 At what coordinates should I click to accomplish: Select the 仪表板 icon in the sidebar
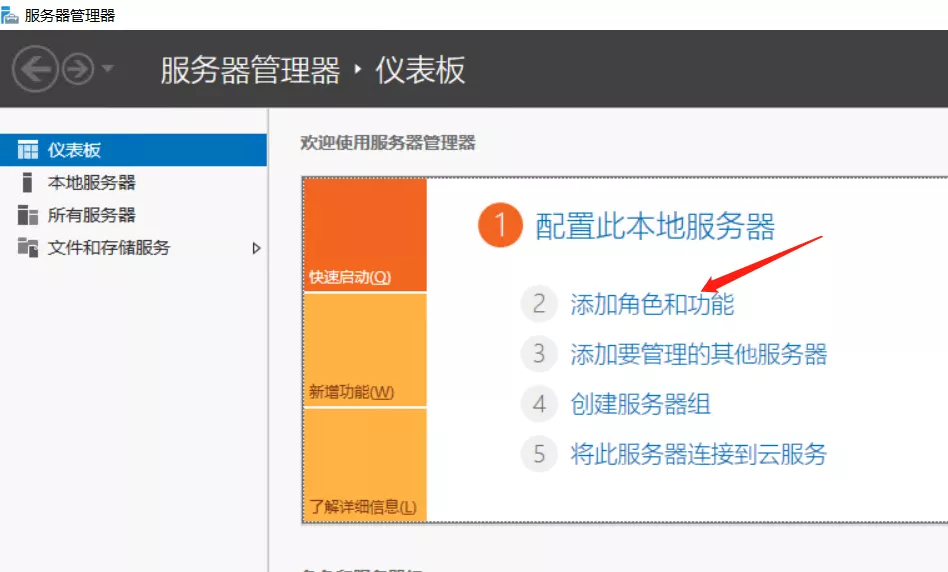click(x=28, y=150)
